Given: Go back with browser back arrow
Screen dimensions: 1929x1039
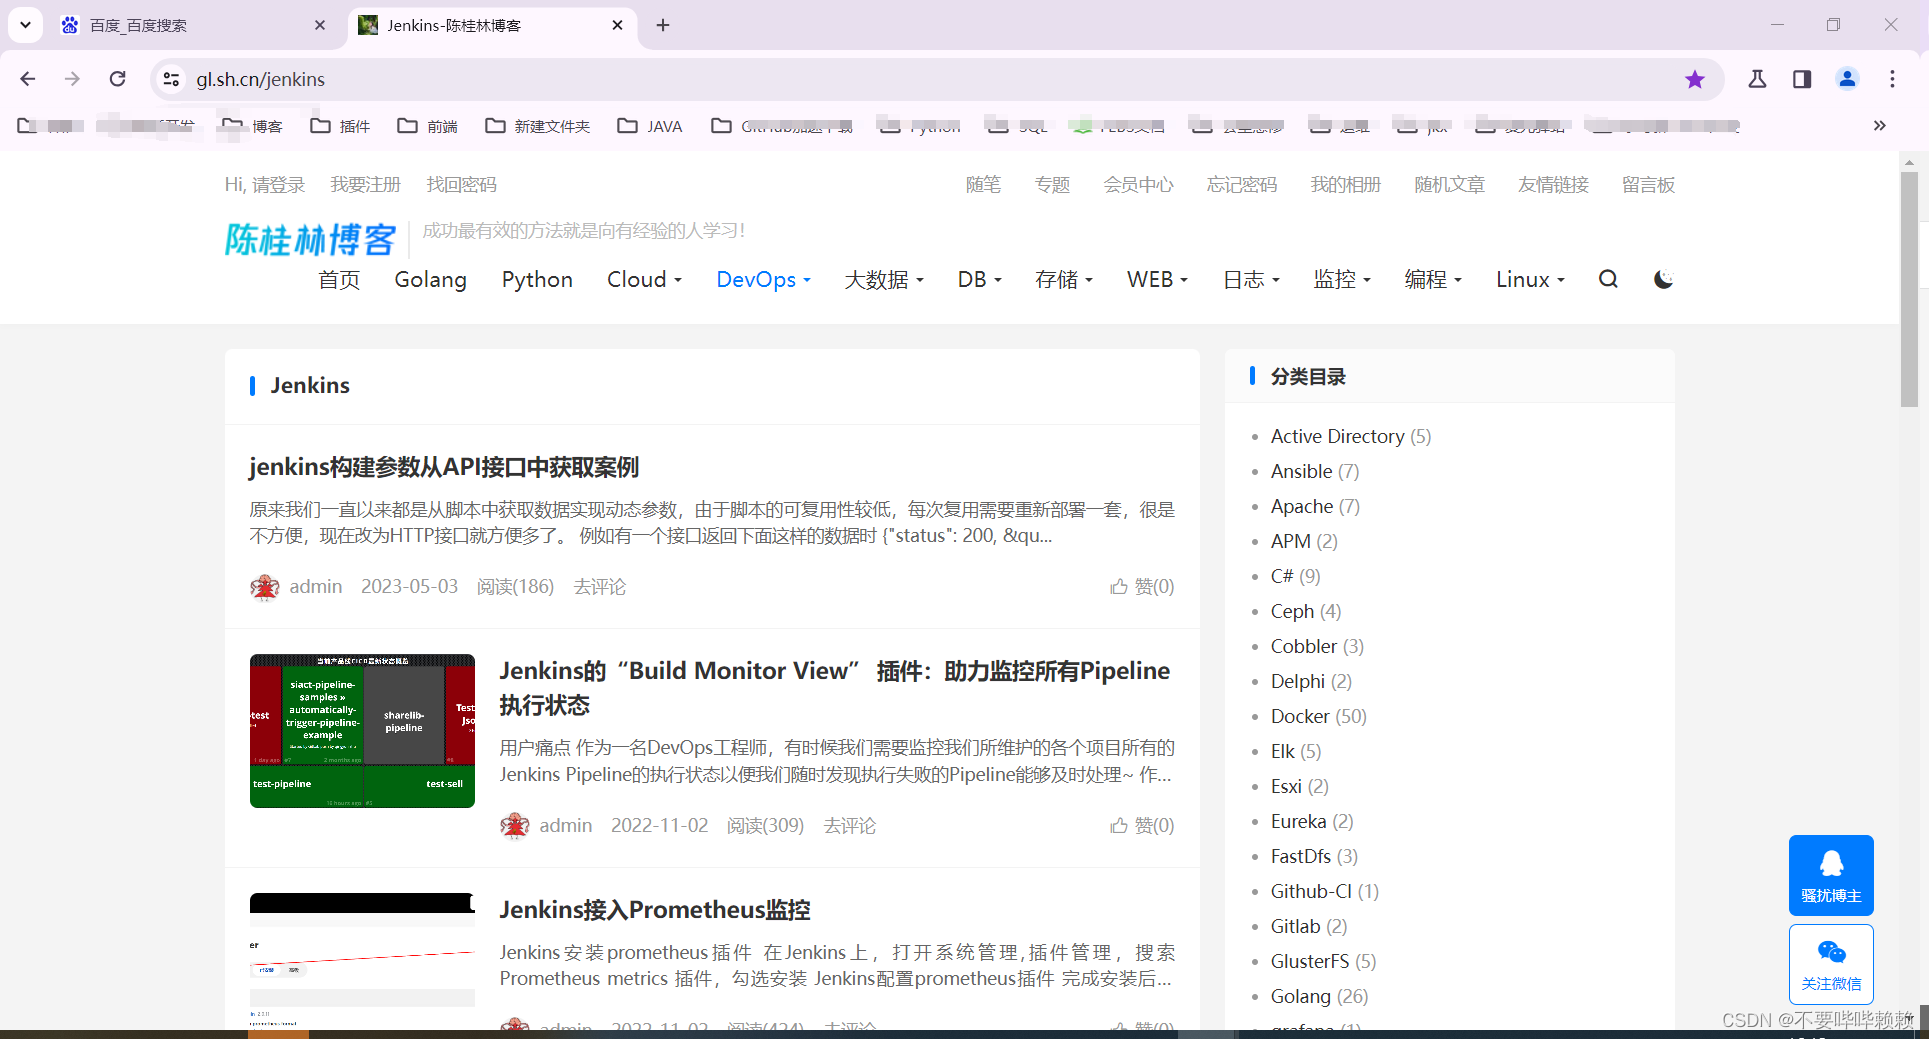Looking at the screenshot, I should pos(28,79).
